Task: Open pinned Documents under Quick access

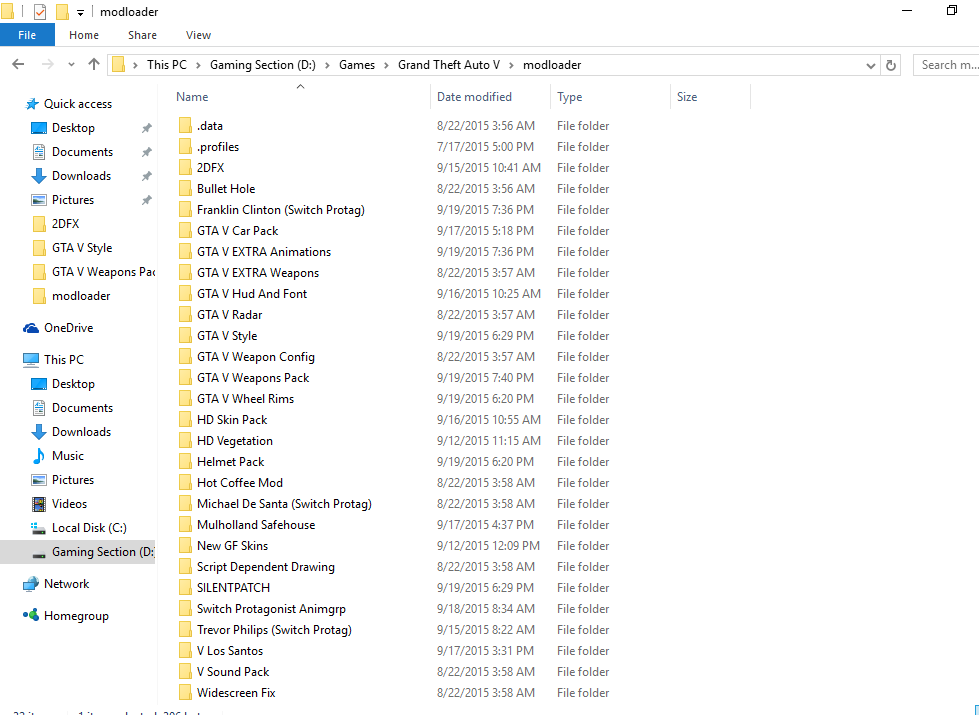Action: pyautogui.click(x=82, y=152)
